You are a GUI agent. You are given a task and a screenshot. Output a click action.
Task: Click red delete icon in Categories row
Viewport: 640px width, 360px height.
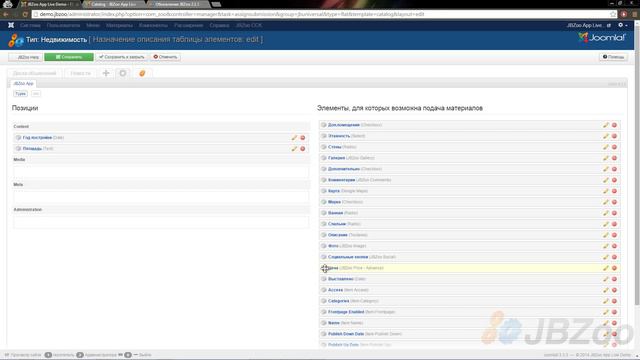coord(614,301)
